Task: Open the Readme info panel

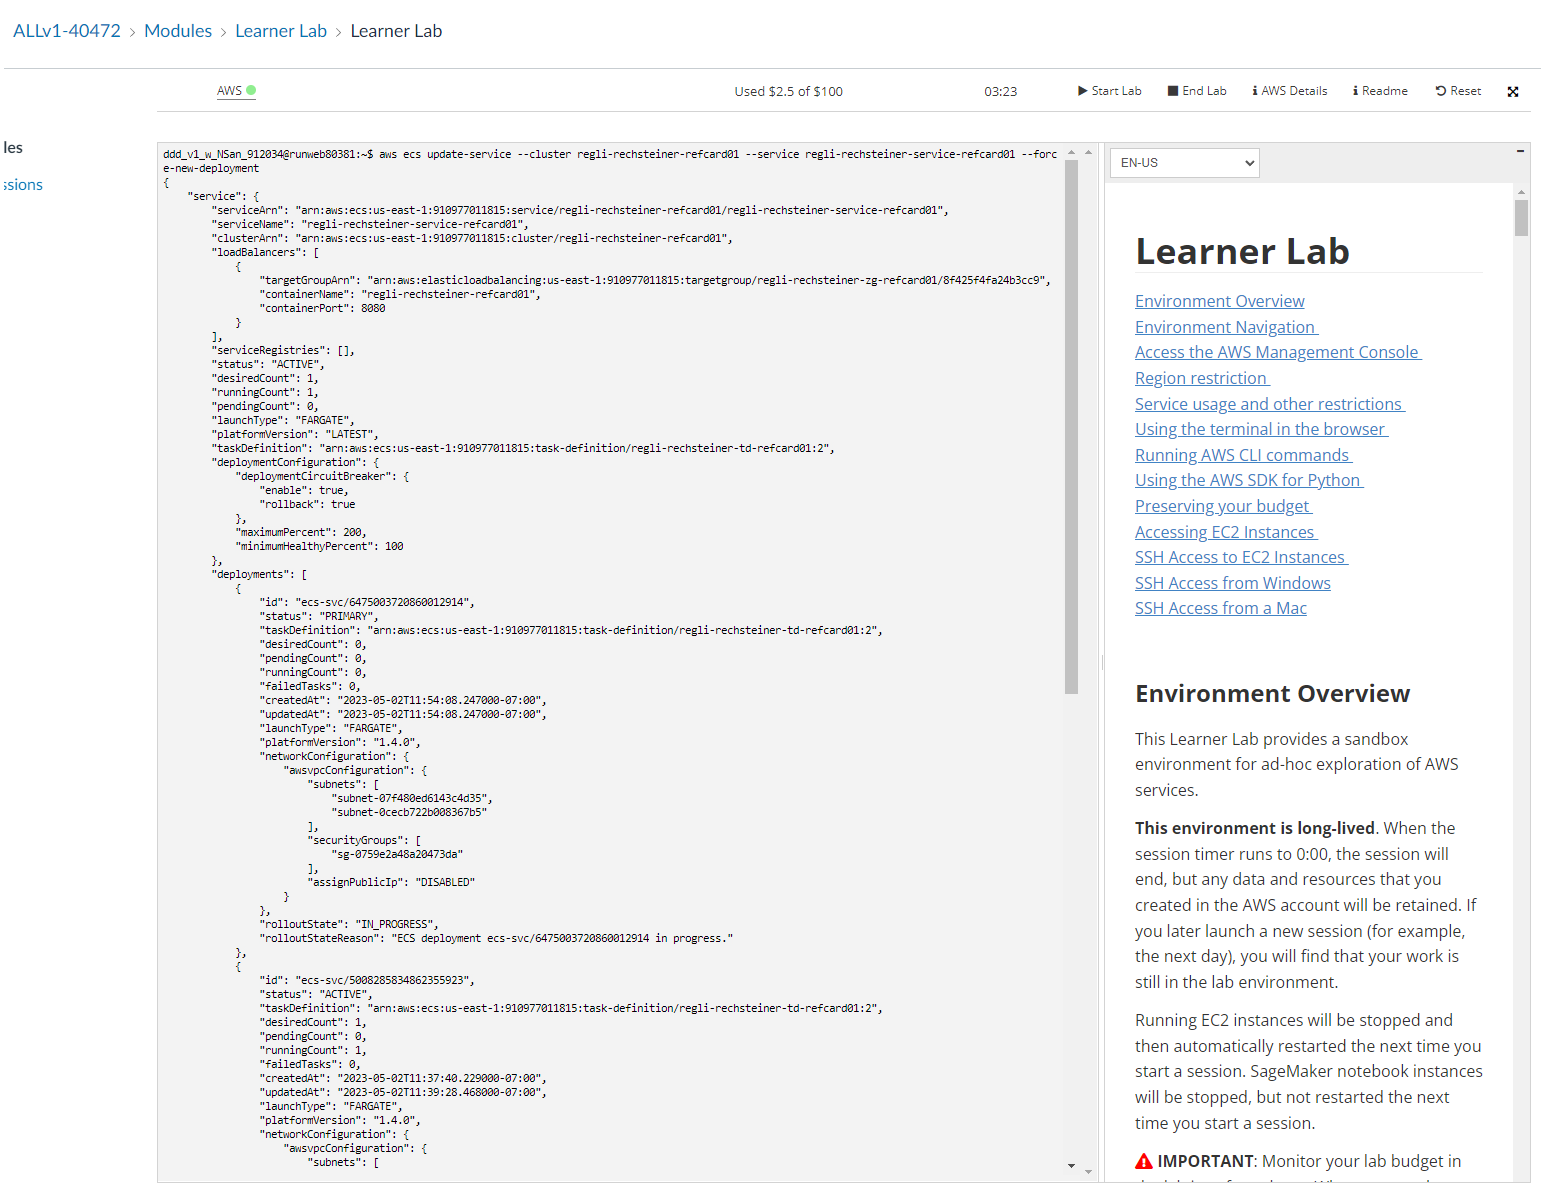Action: 1380,91
